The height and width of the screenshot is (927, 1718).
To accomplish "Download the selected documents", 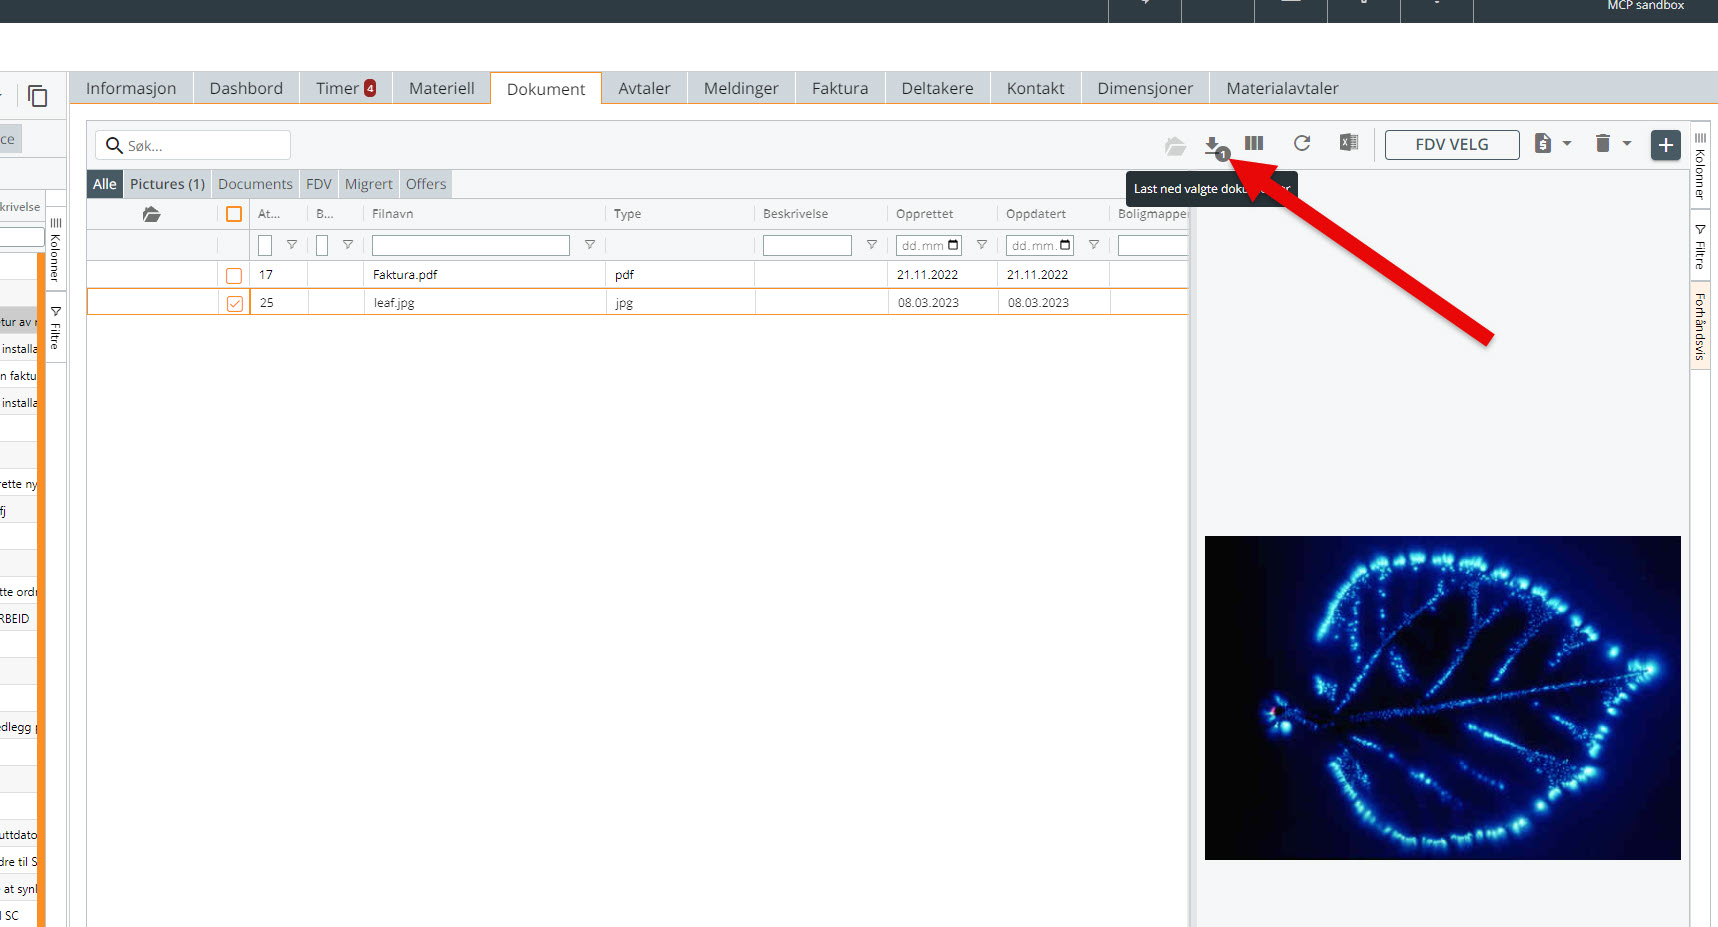I will point(1214,146).
